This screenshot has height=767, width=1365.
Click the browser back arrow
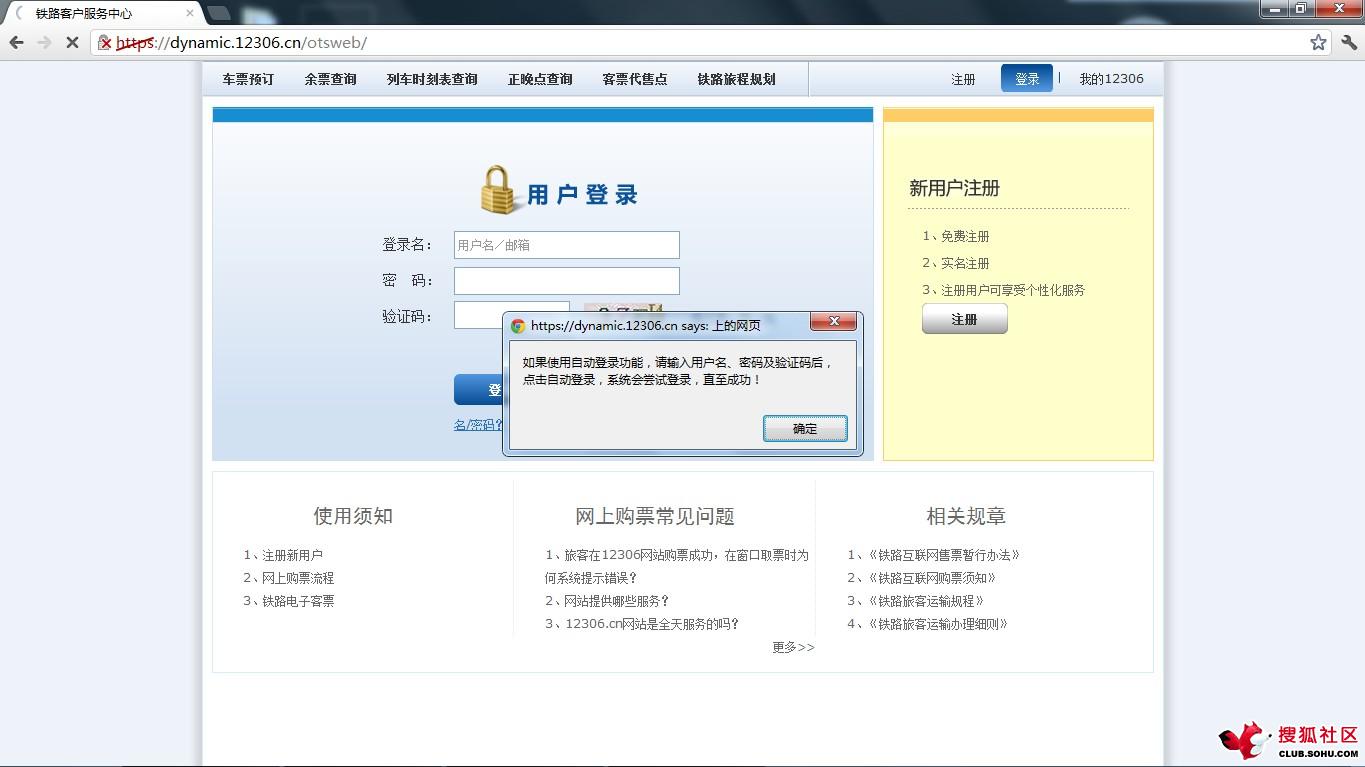16,43
